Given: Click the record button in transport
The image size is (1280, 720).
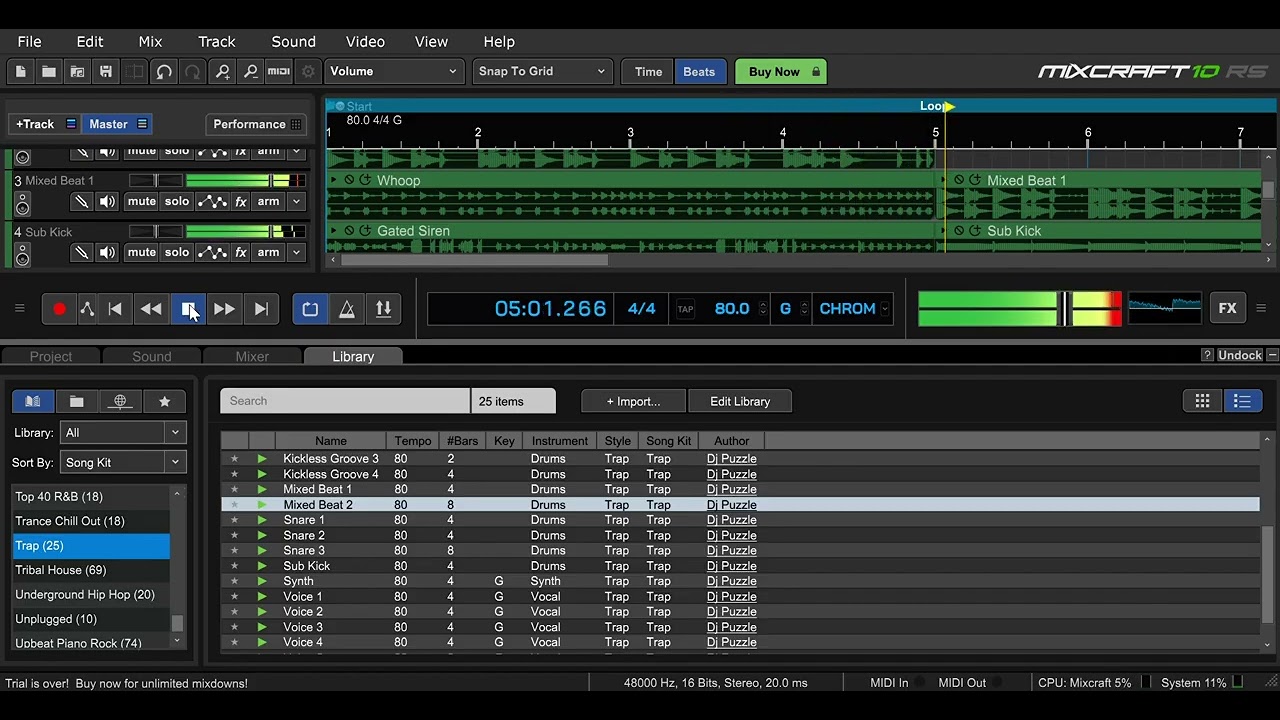Looking at the screenshot, I should pos(59,309).
